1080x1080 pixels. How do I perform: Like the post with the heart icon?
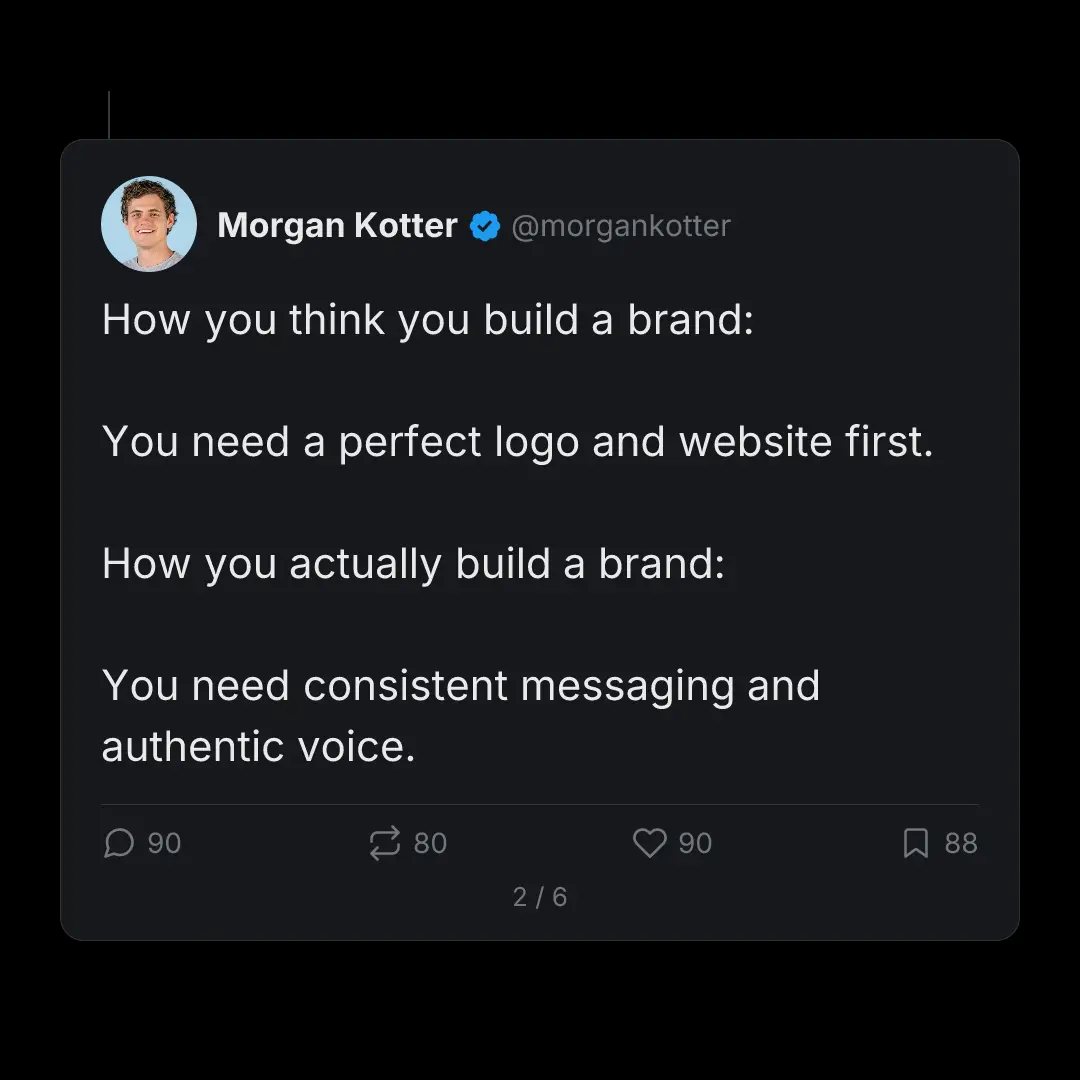click(x=649, y=844)
